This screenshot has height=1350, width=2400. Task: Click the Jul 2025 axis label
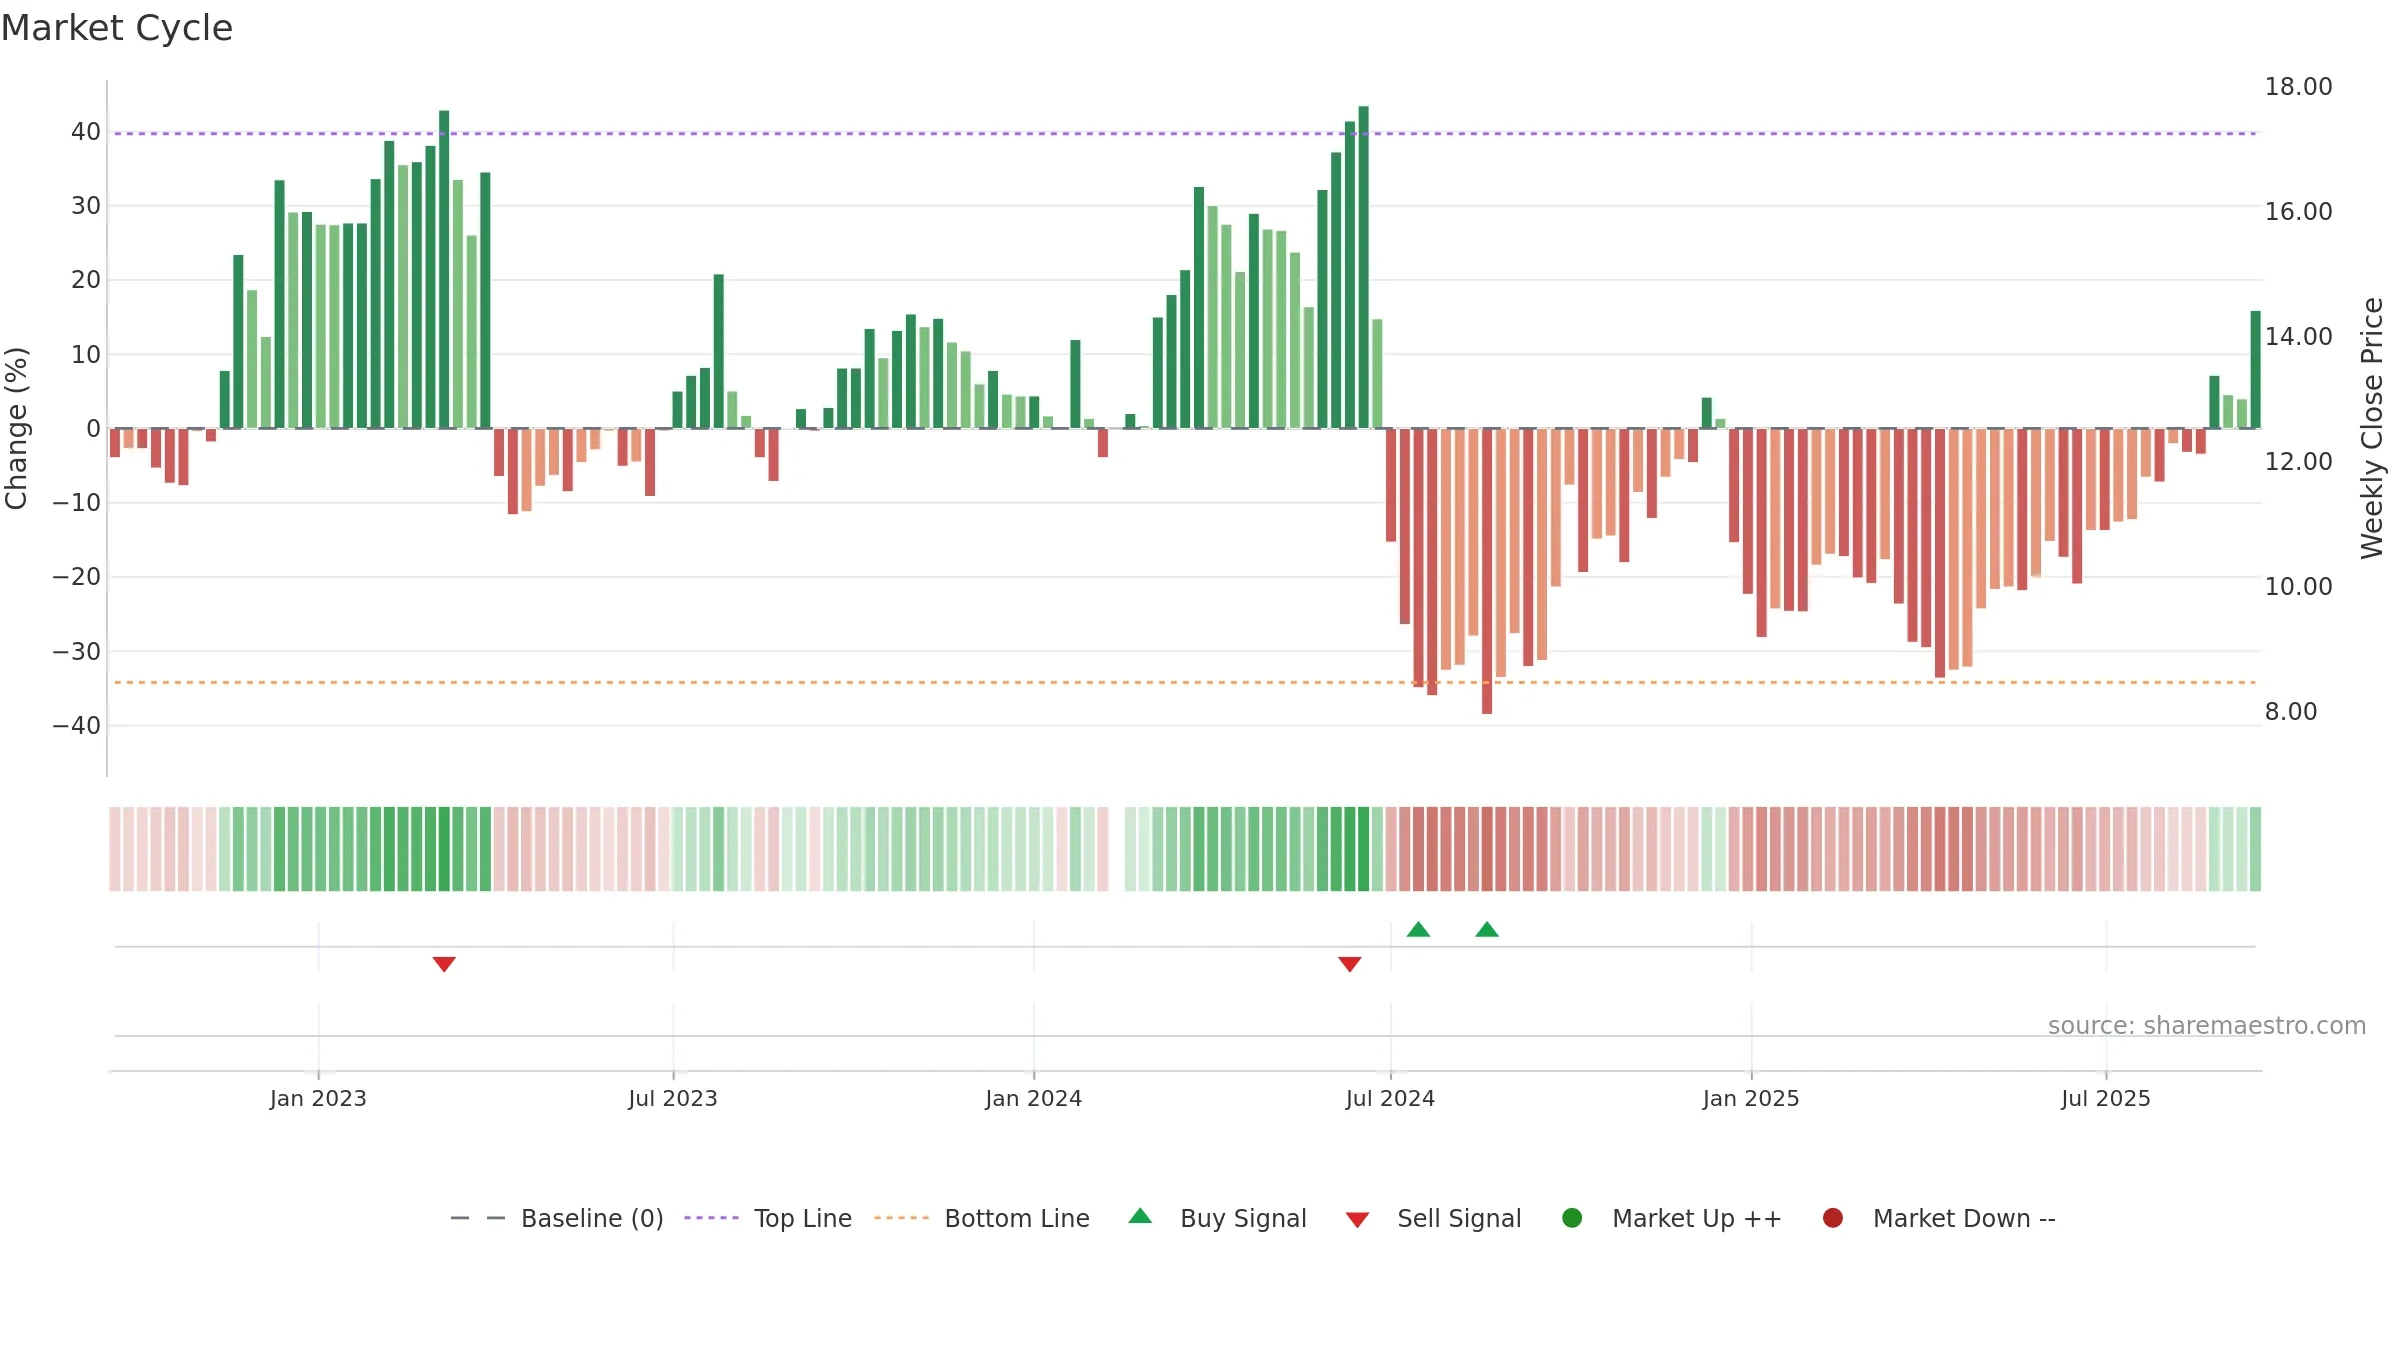click(x=2106, y=1099)
